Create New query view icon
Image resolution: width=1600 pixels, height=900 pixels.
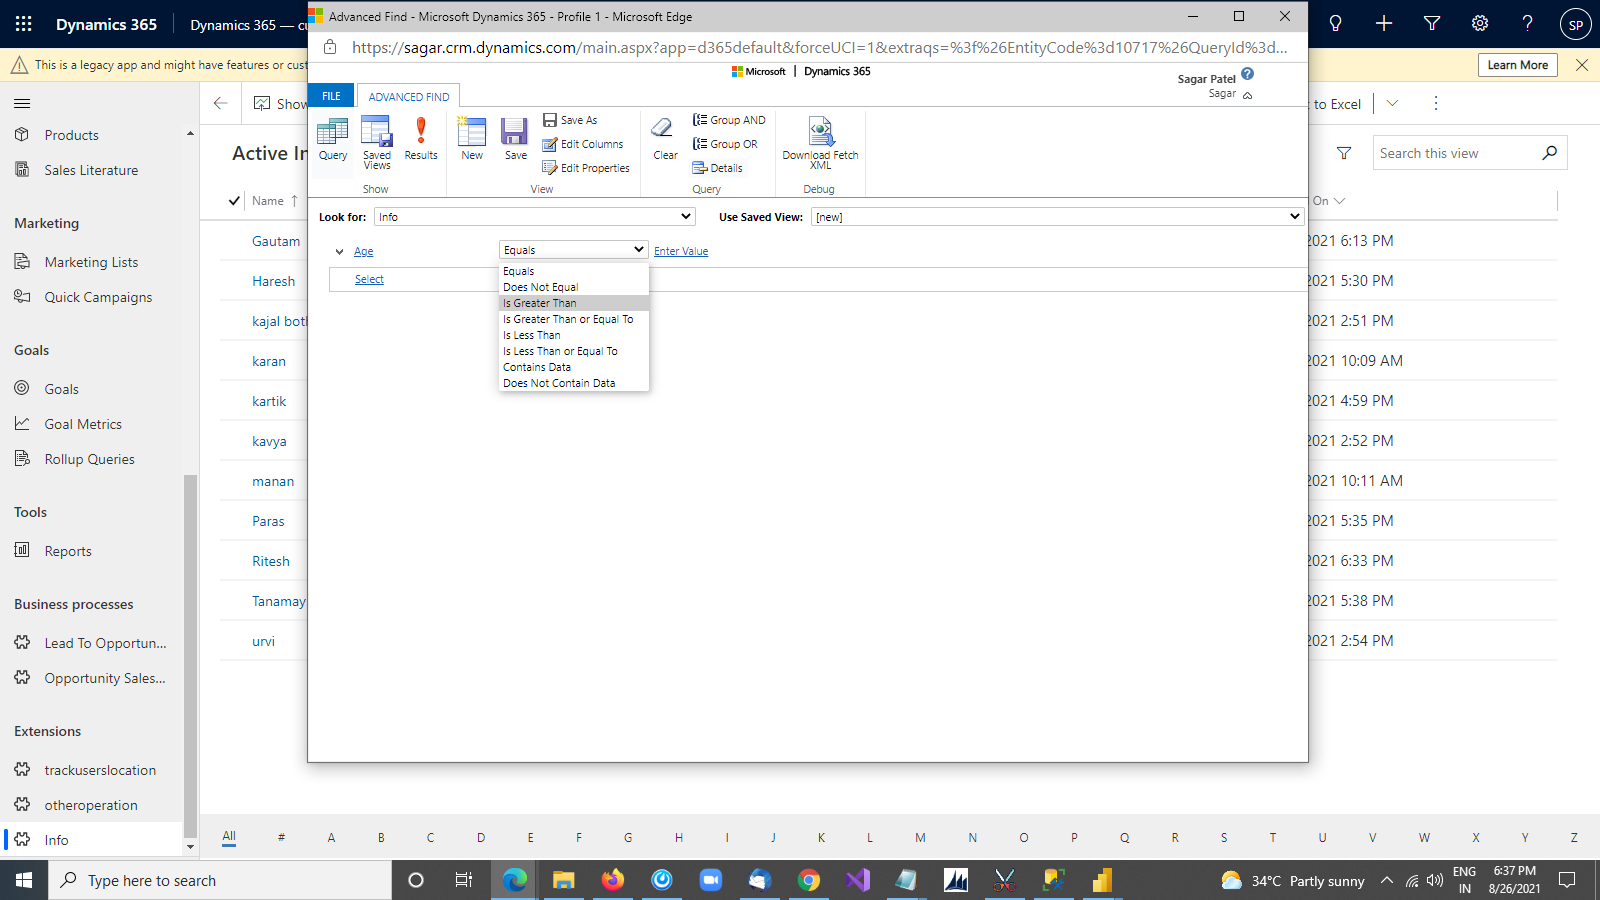[472, 139]
